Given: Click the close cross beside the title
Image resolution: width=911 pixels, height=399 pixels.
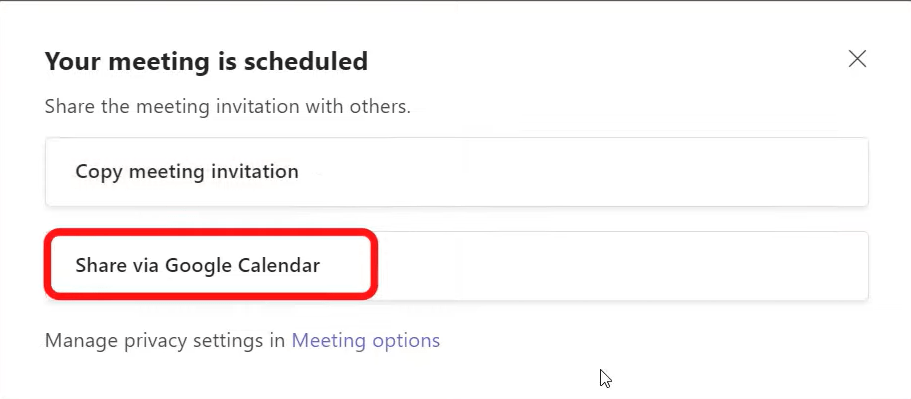Looking at the screenshot, I should (x=857, y=59).
